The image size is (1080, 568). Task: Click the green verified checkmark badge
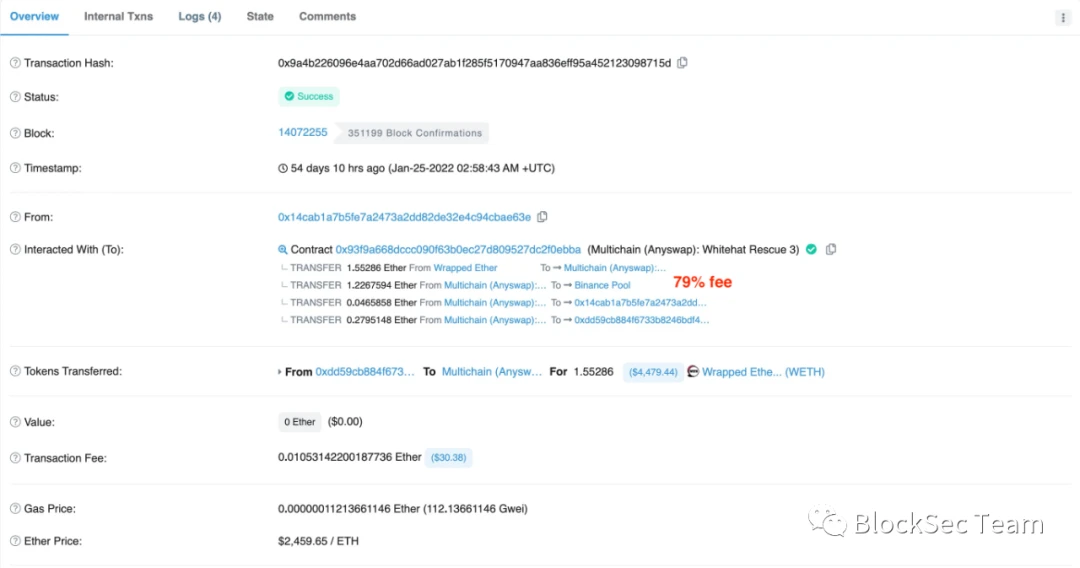click(x=811, y=249)
